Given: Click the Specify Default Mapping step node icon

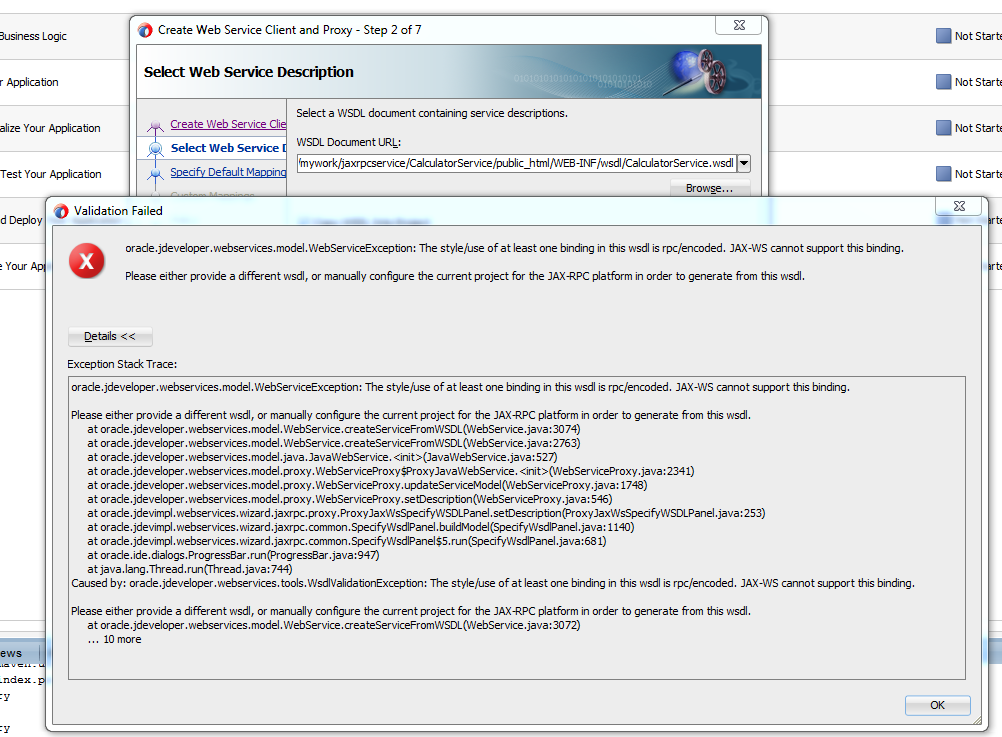Looking at the screenshot, I should [155, 173].
